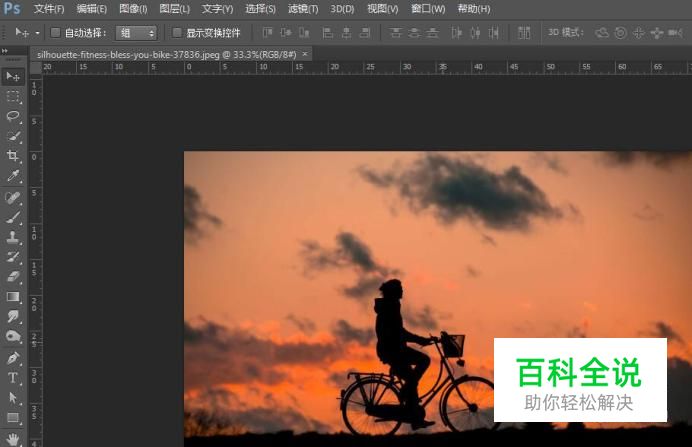Select the History Brush tool
Image resolution: width=692 pixels, height=447 pixels.
pyautogui.click(x=13, y=257)
